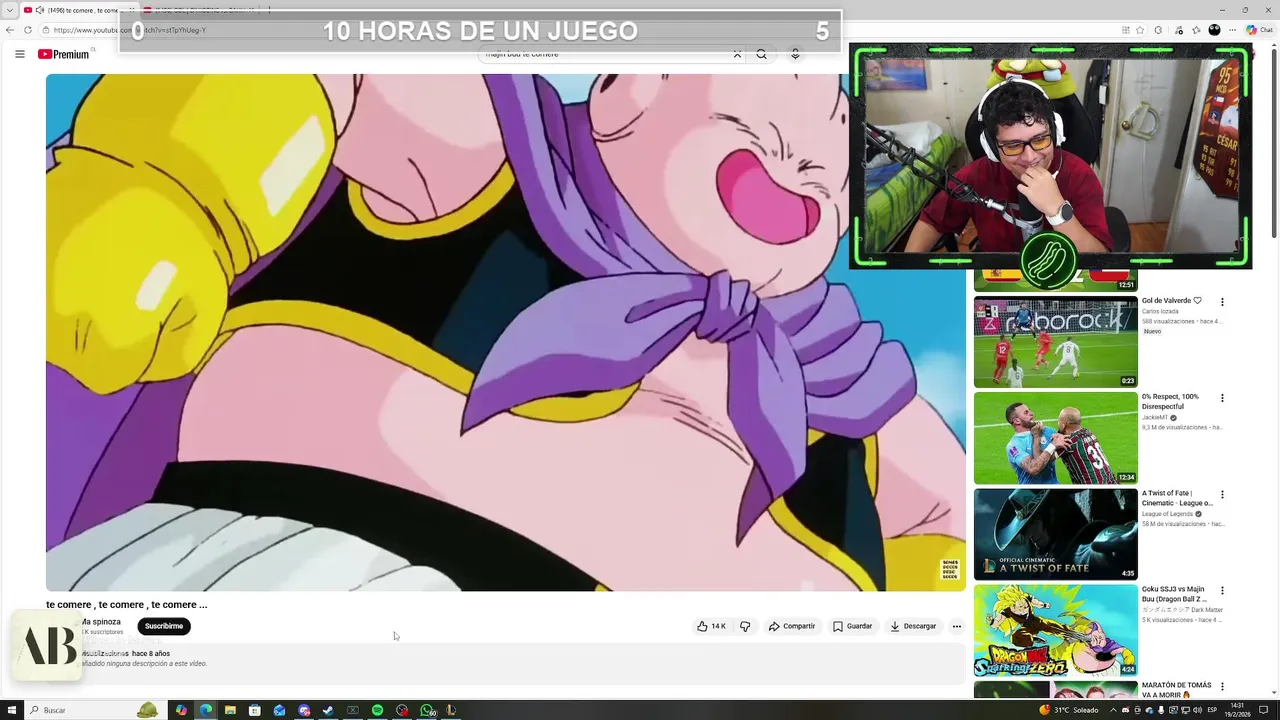Open the notification center icon
The image size is (1280, 720).
pos(1264,710)
